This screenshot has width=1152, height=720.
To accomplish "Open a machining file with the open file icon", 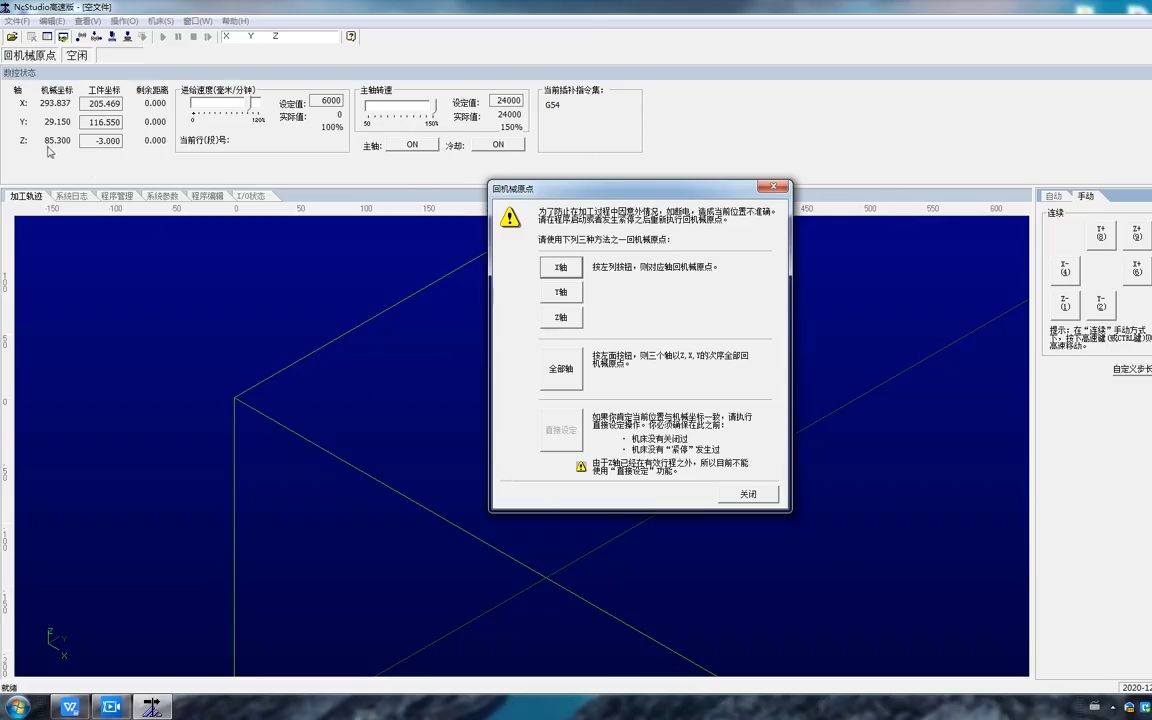I will coord(13,36).
